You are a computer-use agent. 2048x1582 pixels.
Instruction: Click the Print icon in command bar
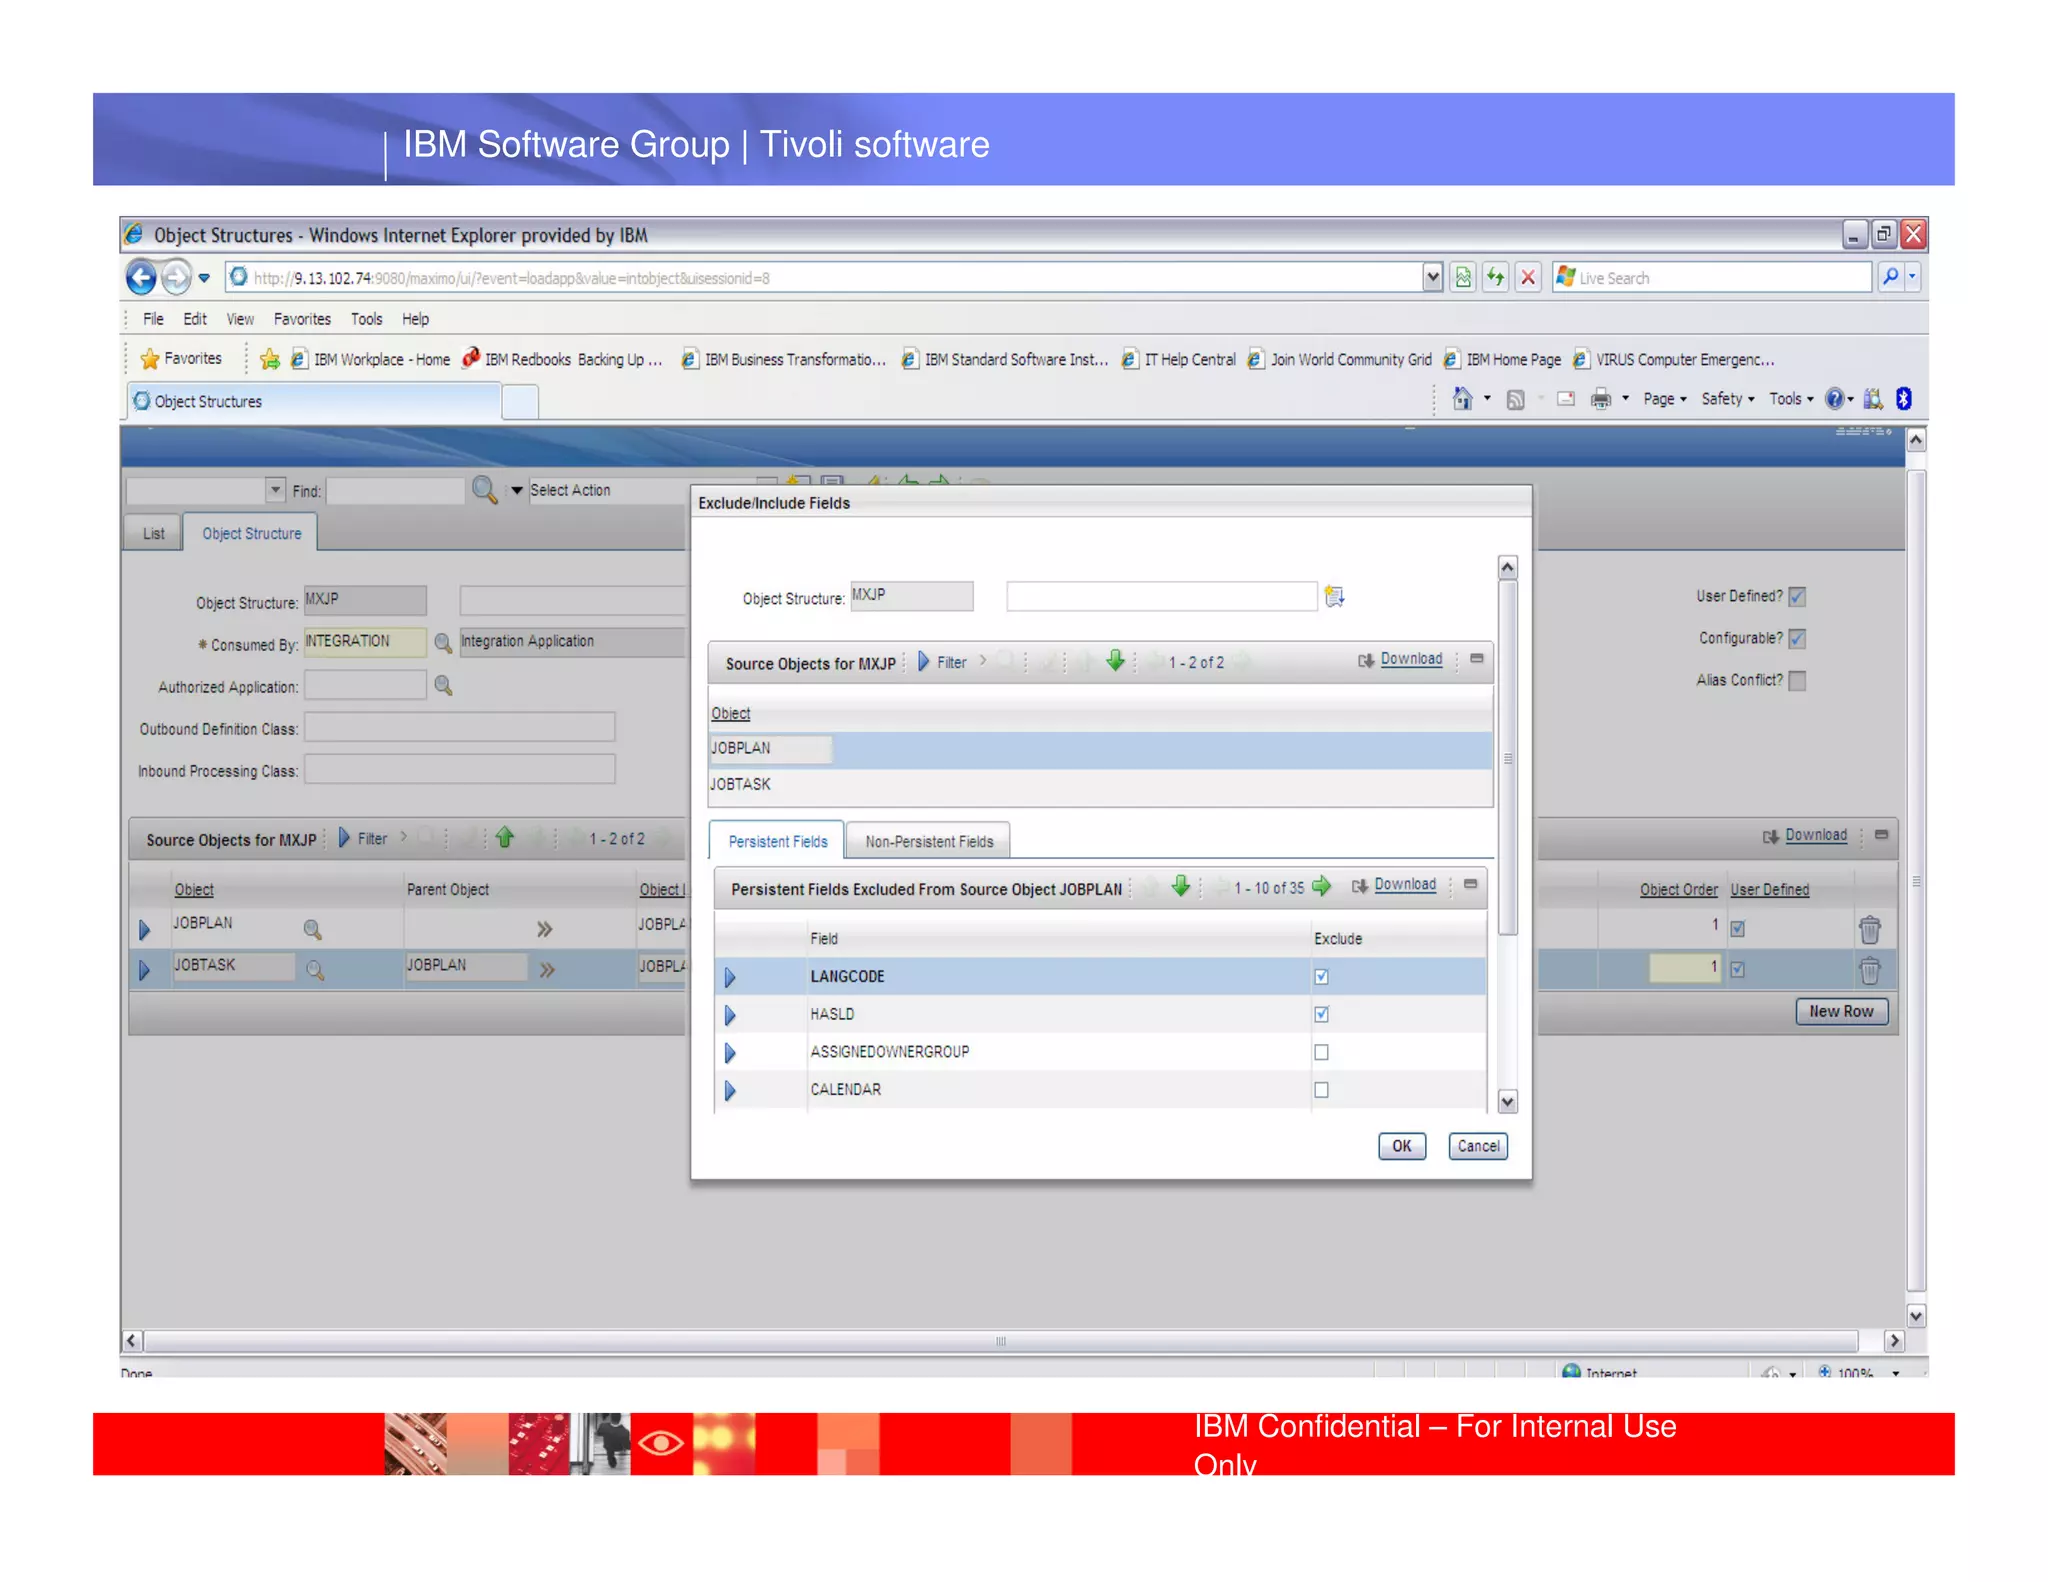tap(1601, 399)
